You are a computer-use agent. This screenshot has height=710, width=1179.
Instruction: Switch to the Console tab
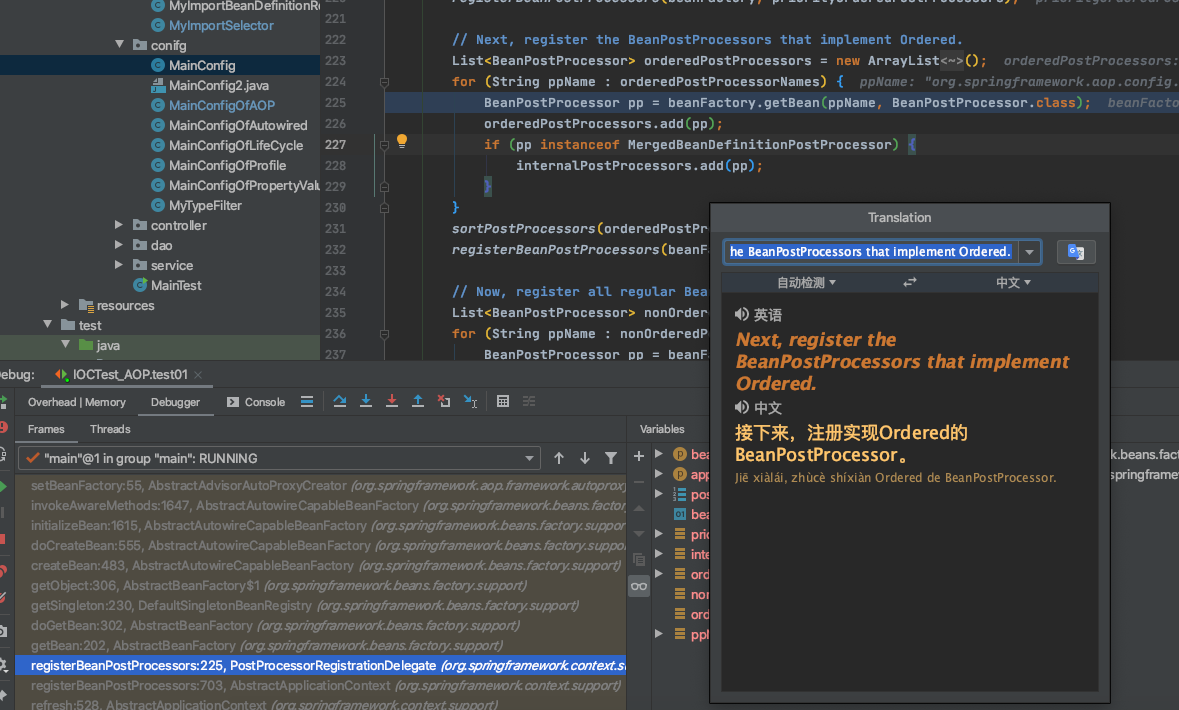tap(256, 402)
